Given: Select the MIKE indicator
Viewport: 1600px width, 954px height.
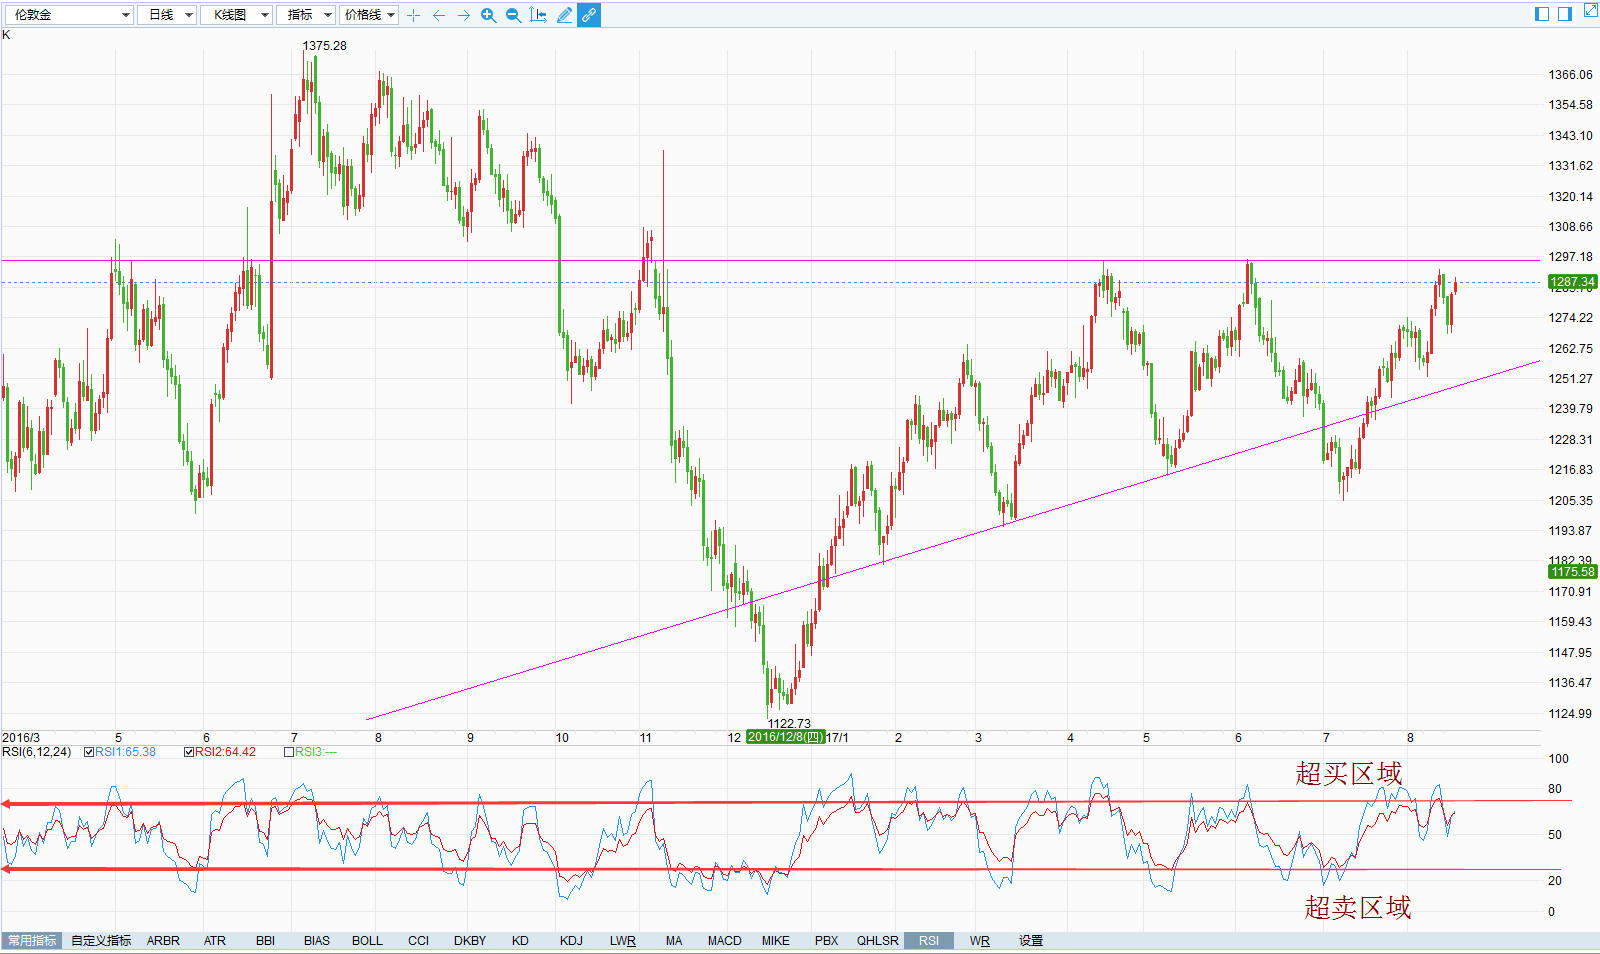Looking at the screenshot, I should coord(775,940).
